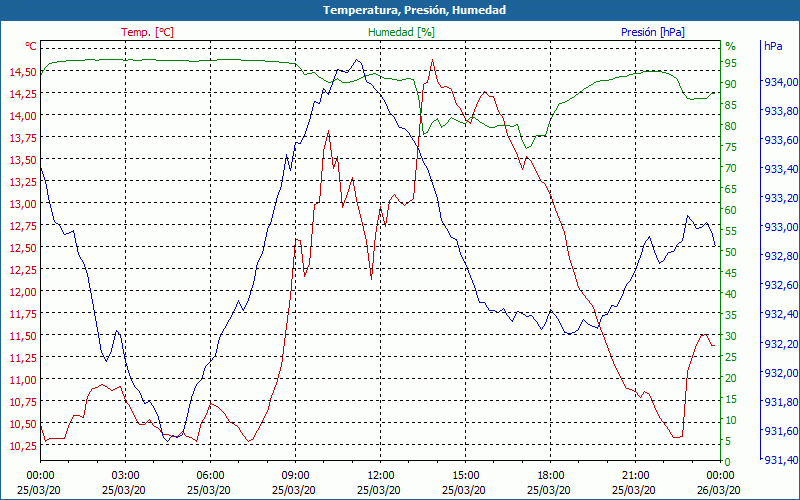
Task: Click the 06:00 time axis label
Action: (x=210, y=476)
